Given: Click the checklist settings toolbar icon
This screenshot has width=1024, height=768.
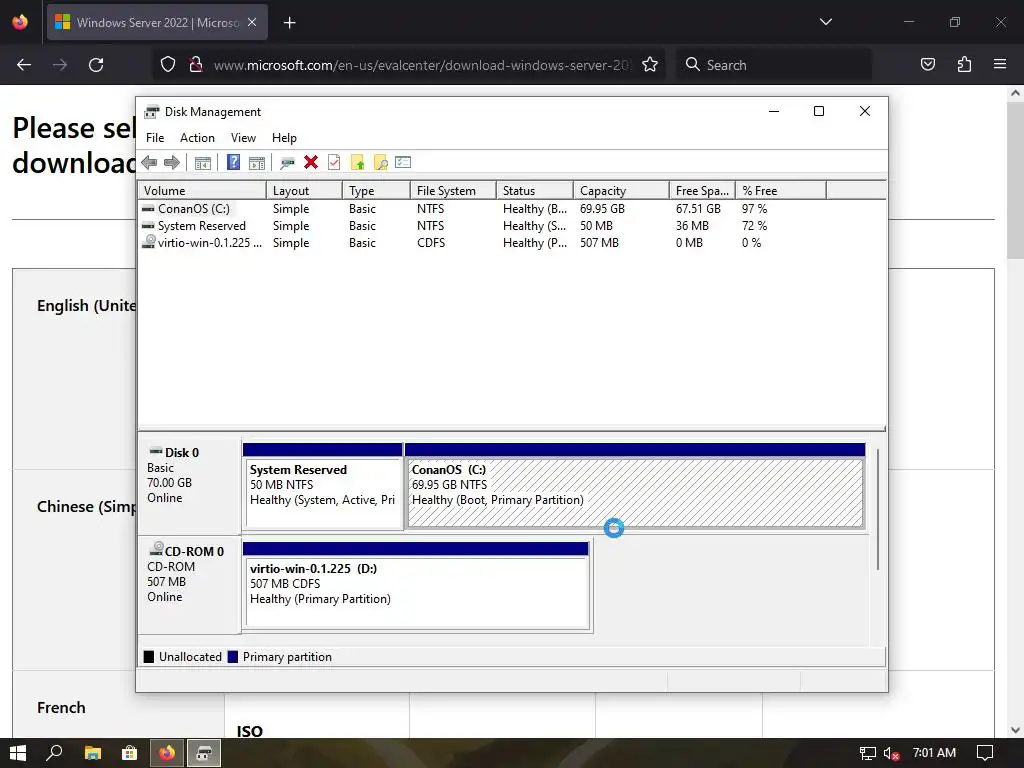Looking at the screenshot, I should tap(403, 162).
